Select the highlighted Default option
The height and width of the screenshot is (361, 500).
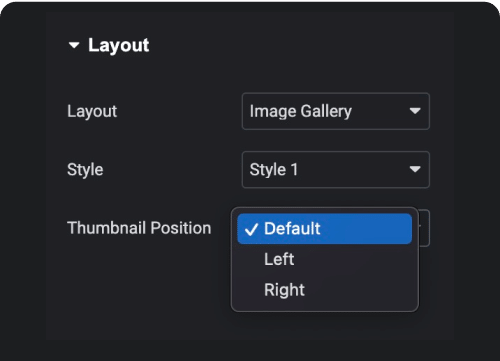pos(325,229)
